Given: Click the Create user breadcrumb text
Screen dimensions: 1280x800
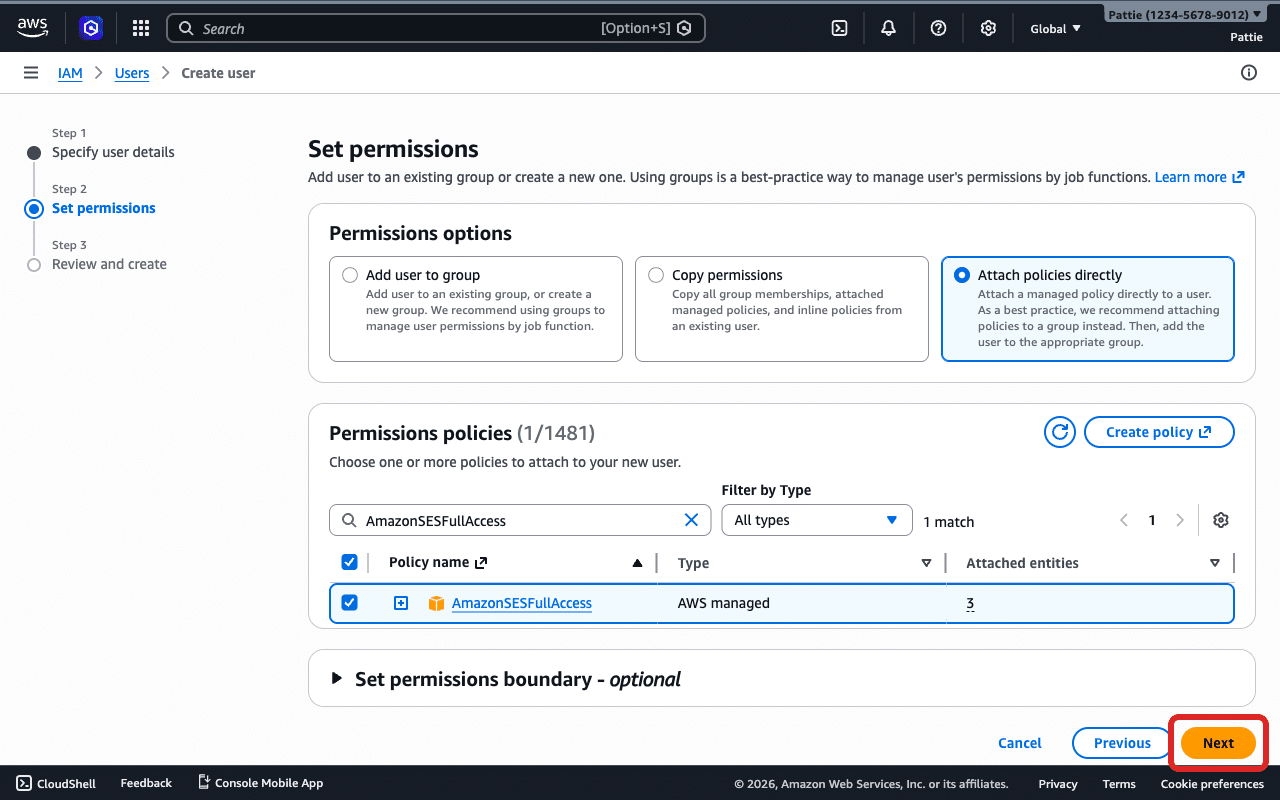Looking at the screenshot, I should pyautogui.click(x=218, y=73).
